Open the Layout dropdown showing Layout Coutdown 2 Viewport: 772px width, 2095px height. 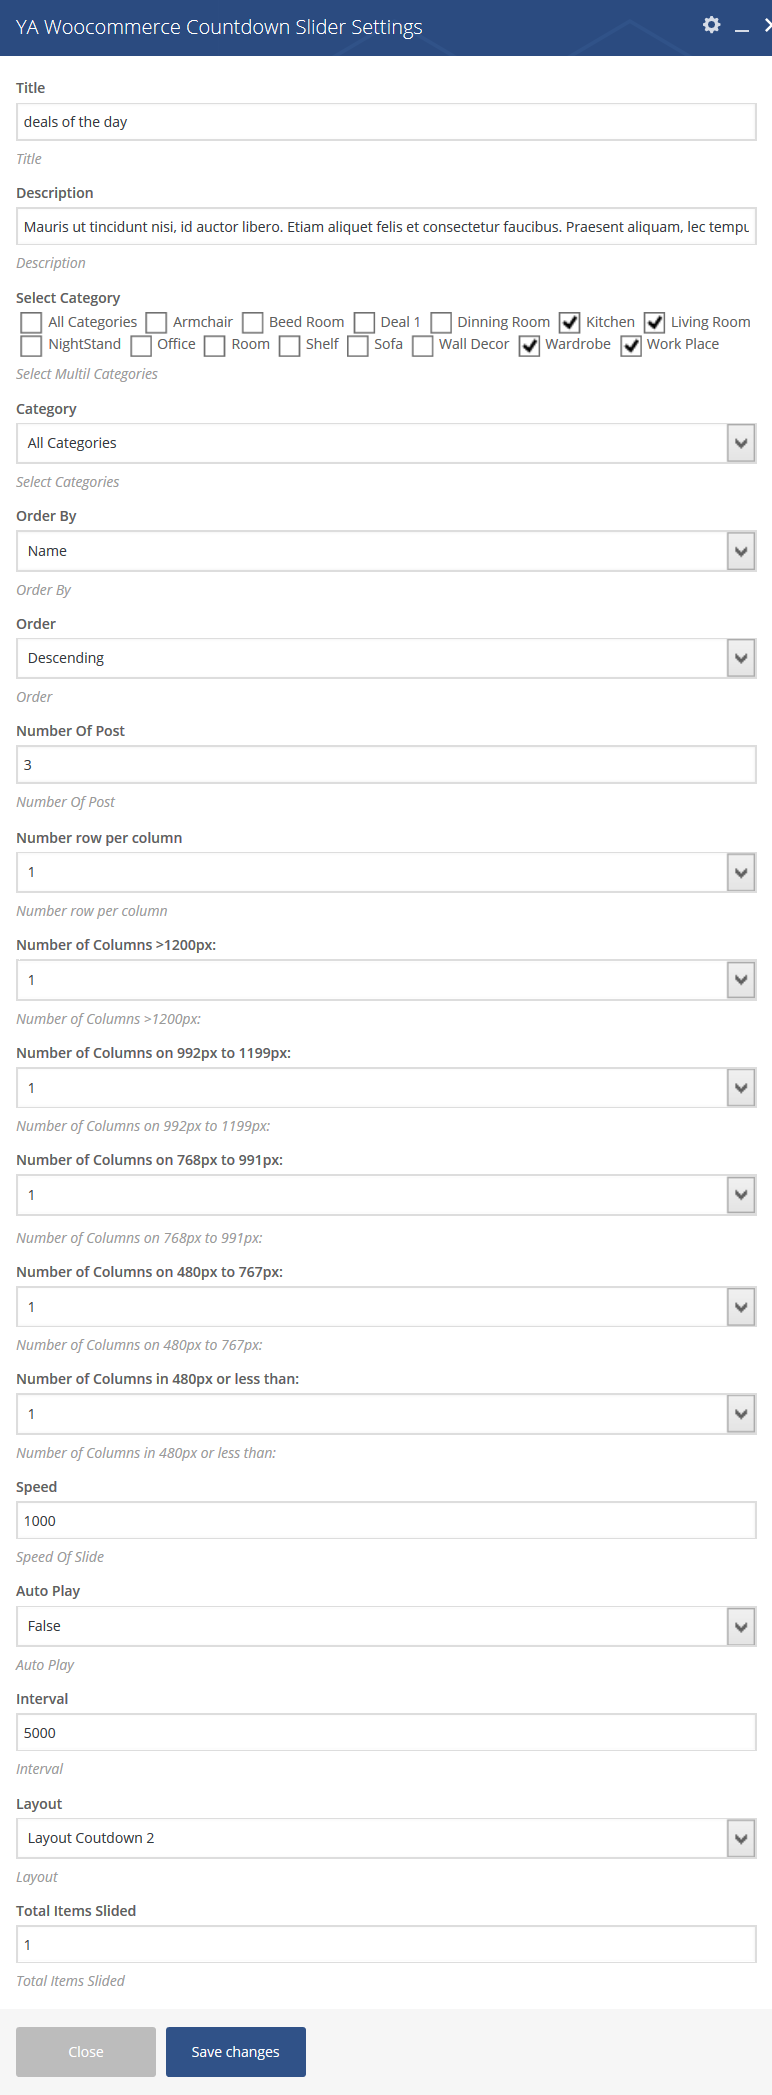386,1838
